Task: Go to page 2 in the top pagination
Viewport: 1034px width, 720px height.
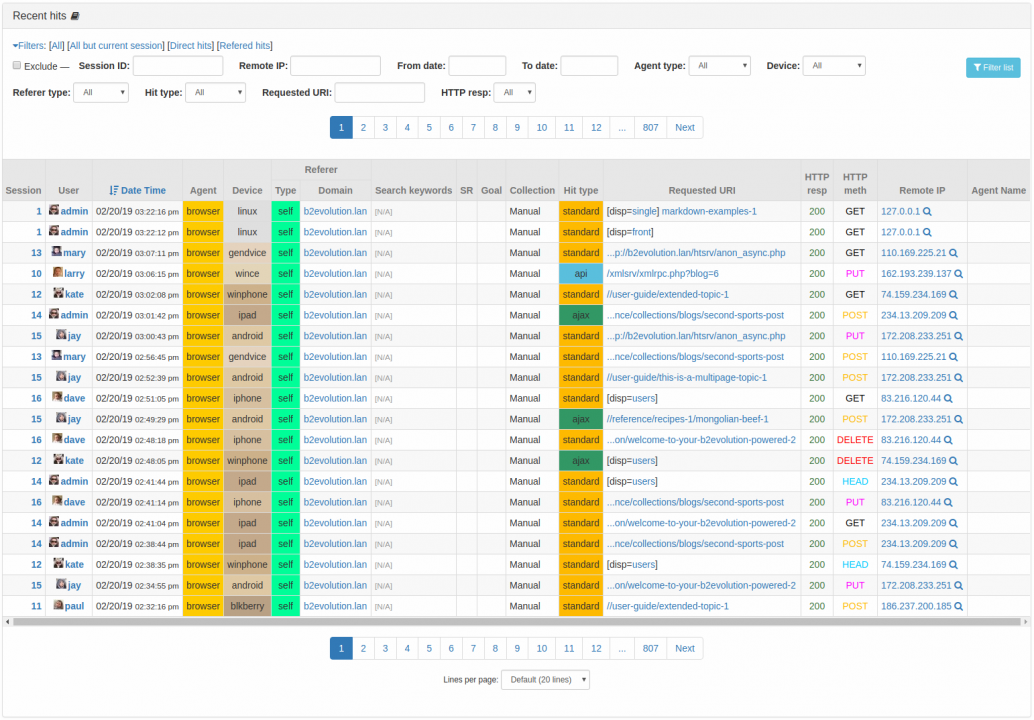Action: (363, 128)
